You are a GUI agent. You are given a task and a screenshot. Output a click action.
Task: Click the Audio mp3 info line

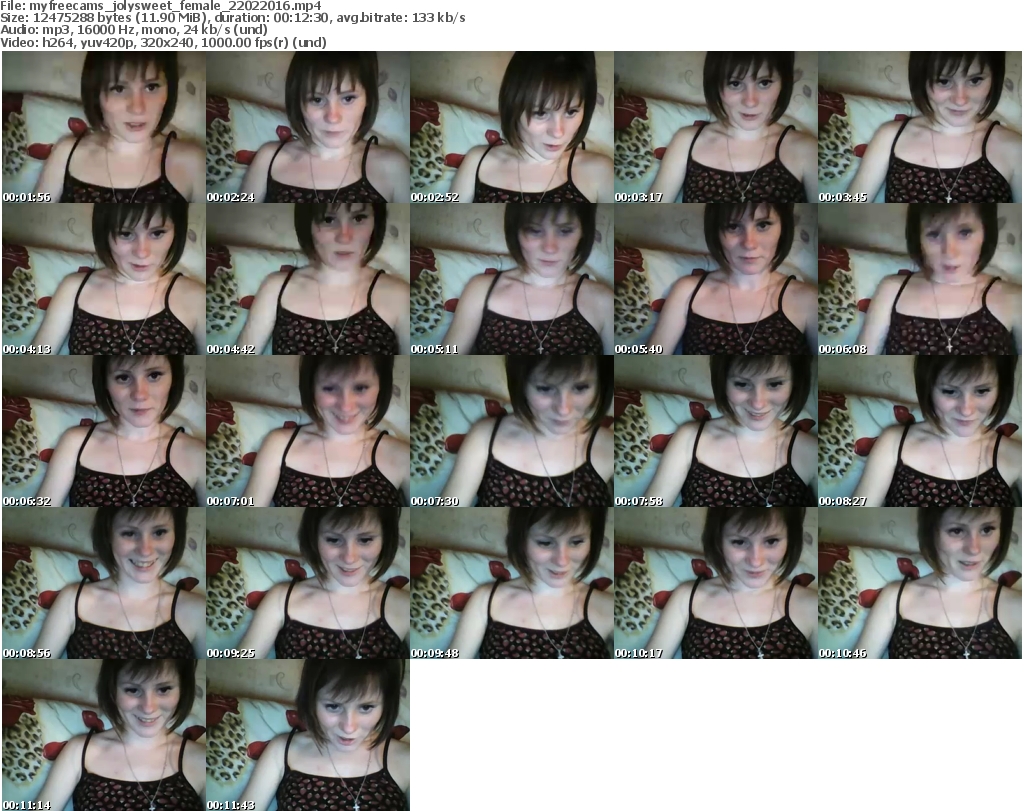point(134,30)
